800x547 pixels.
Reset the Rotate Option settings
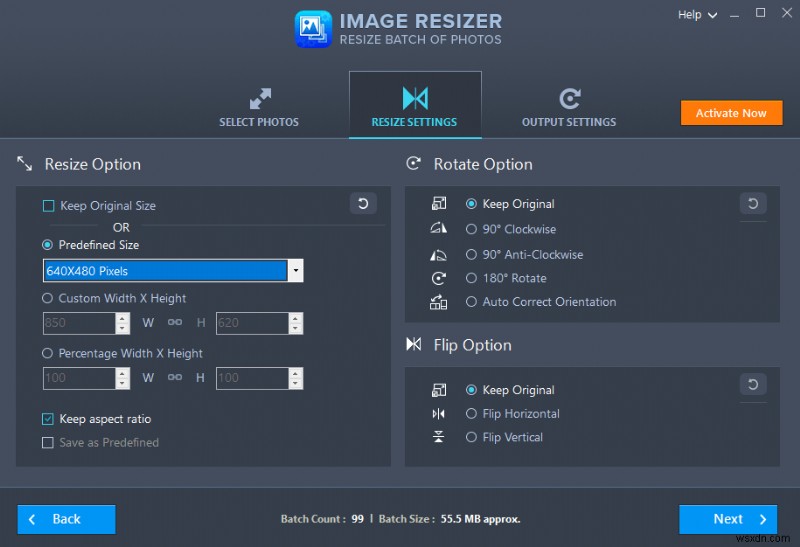click(x=753, y=204)
